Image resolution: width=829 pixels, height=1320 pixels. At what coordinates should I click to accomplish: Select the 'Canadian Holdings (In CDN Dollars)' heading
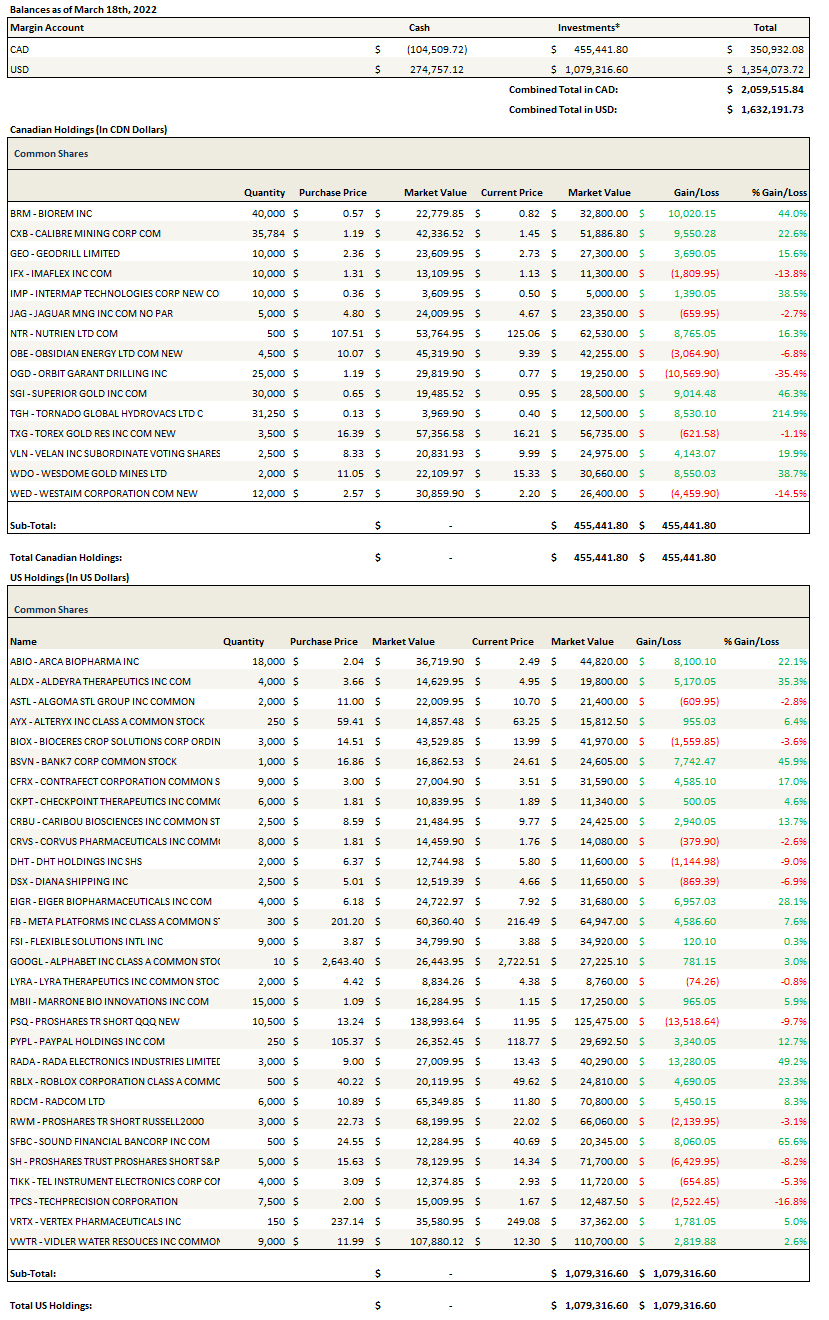click(88, 130)
